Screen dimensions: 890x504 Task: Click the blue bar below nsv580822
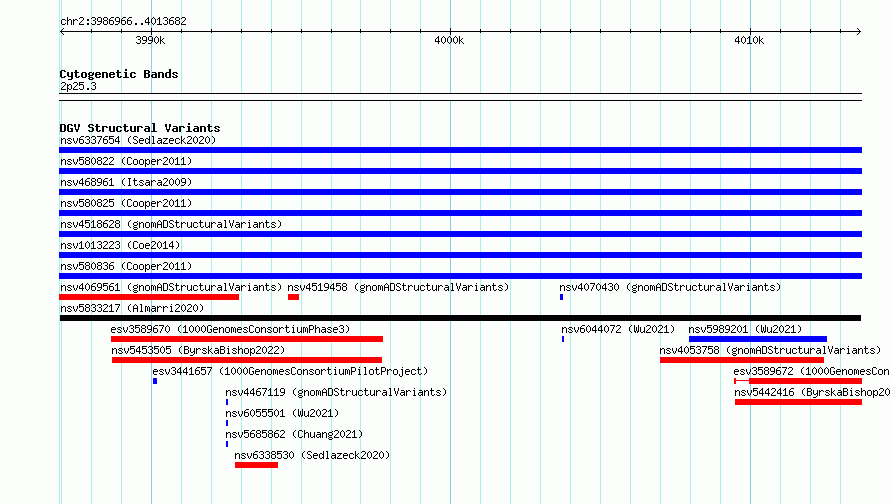click(460, 171)
